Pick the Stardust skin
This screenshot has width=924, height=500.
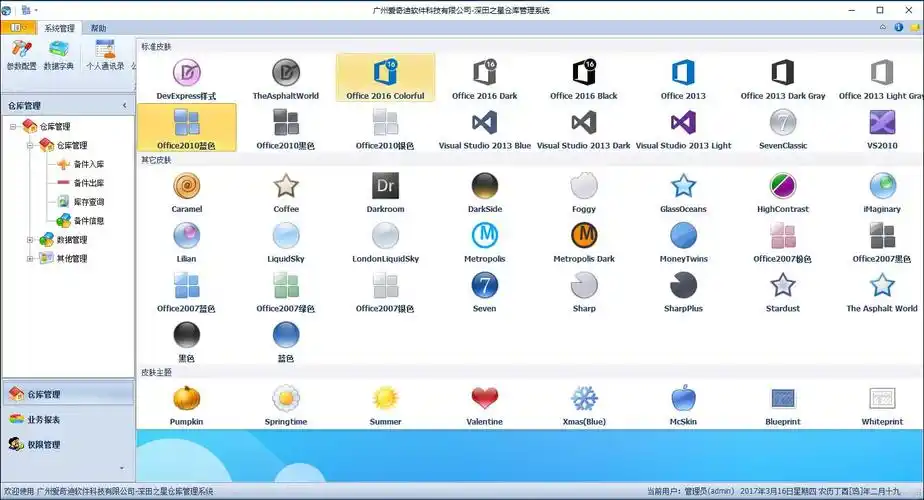(x=783, y=291)
